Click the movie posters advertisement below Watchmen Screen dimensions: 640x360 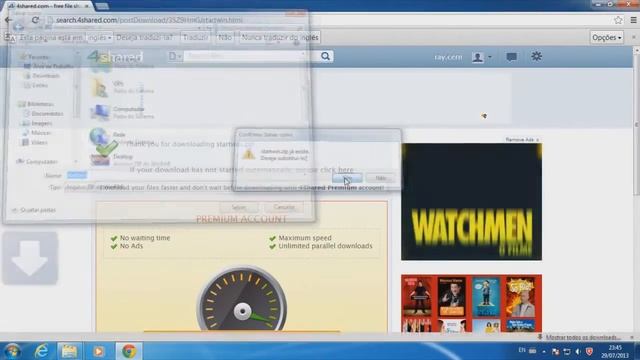[x=471, y=303]
